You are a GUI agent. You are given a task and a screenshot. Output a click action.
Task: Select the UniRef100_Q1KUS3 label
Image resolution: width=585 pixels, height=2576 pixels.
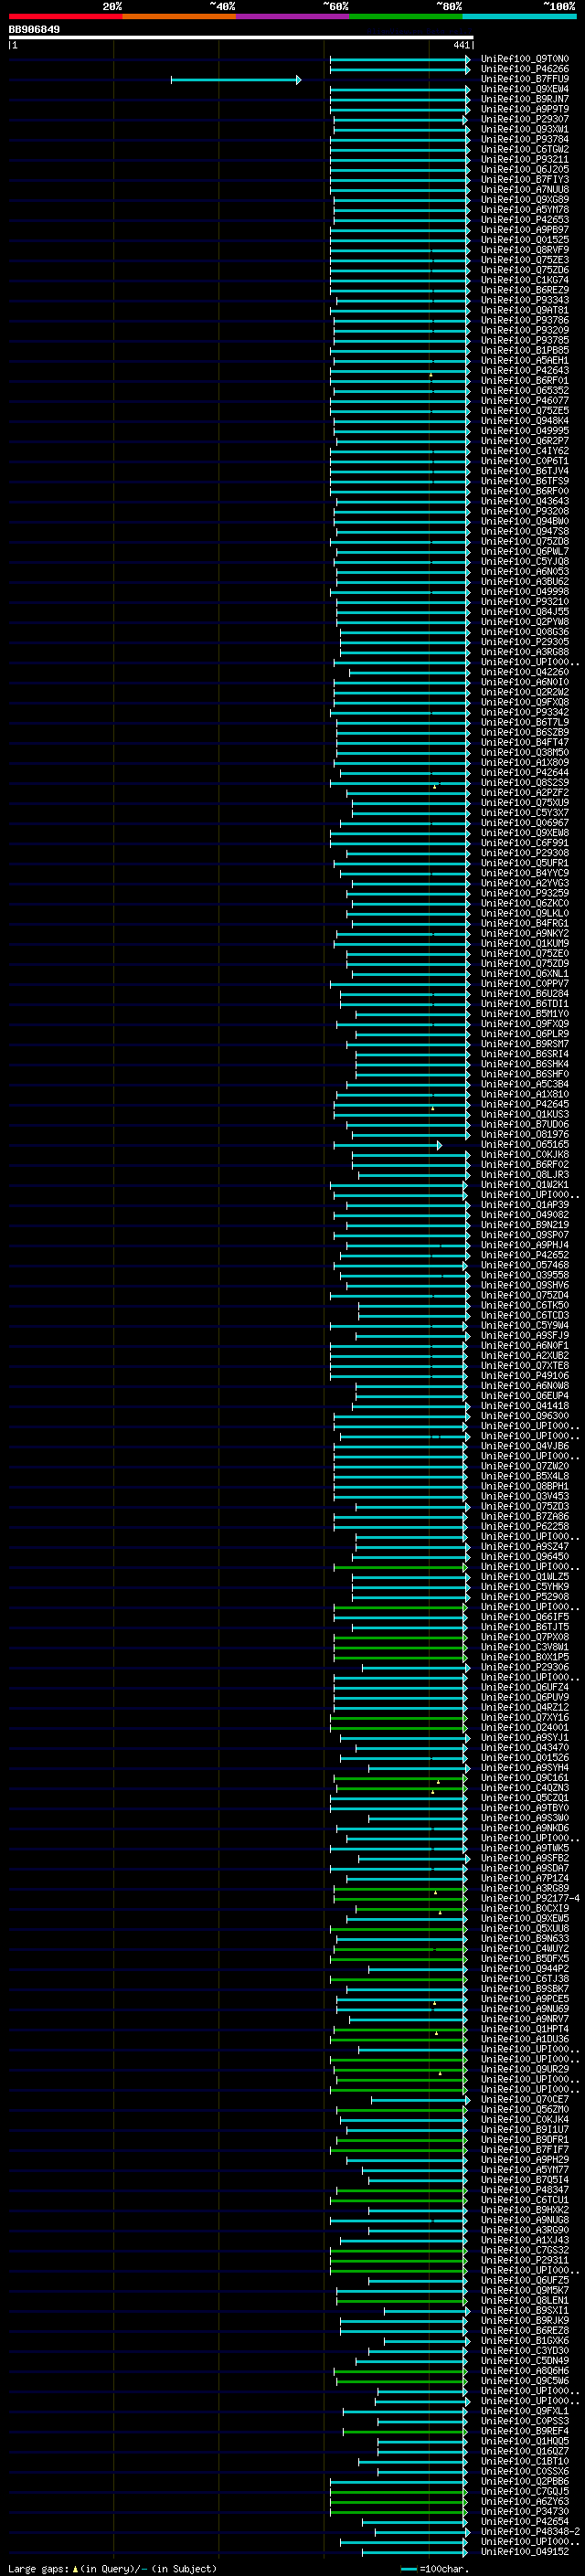(x=525, y=1114)
